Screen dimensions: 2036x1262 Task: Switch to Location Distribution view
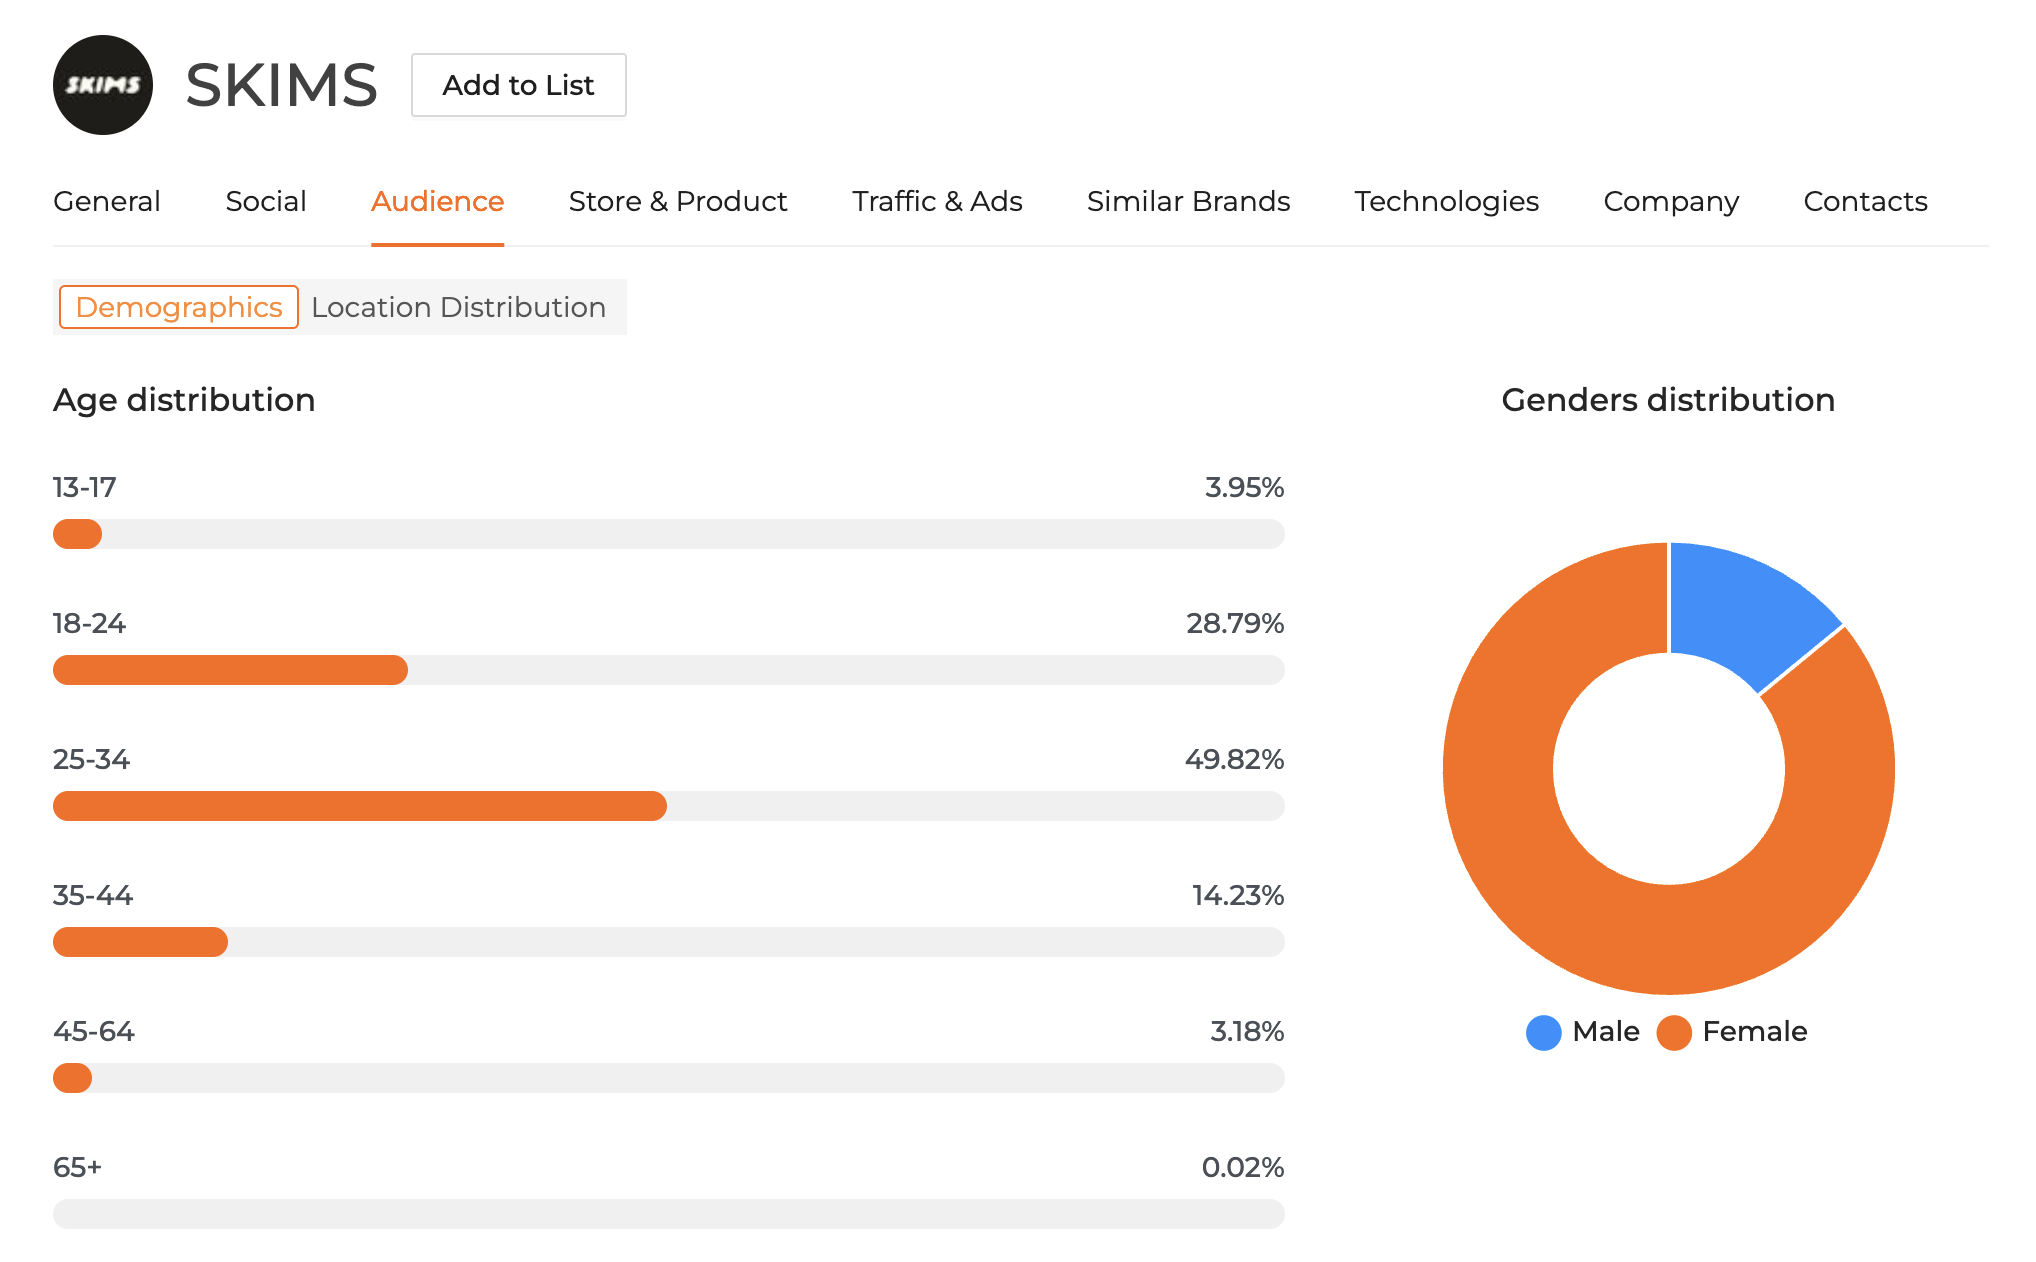[x=458, y=307]
